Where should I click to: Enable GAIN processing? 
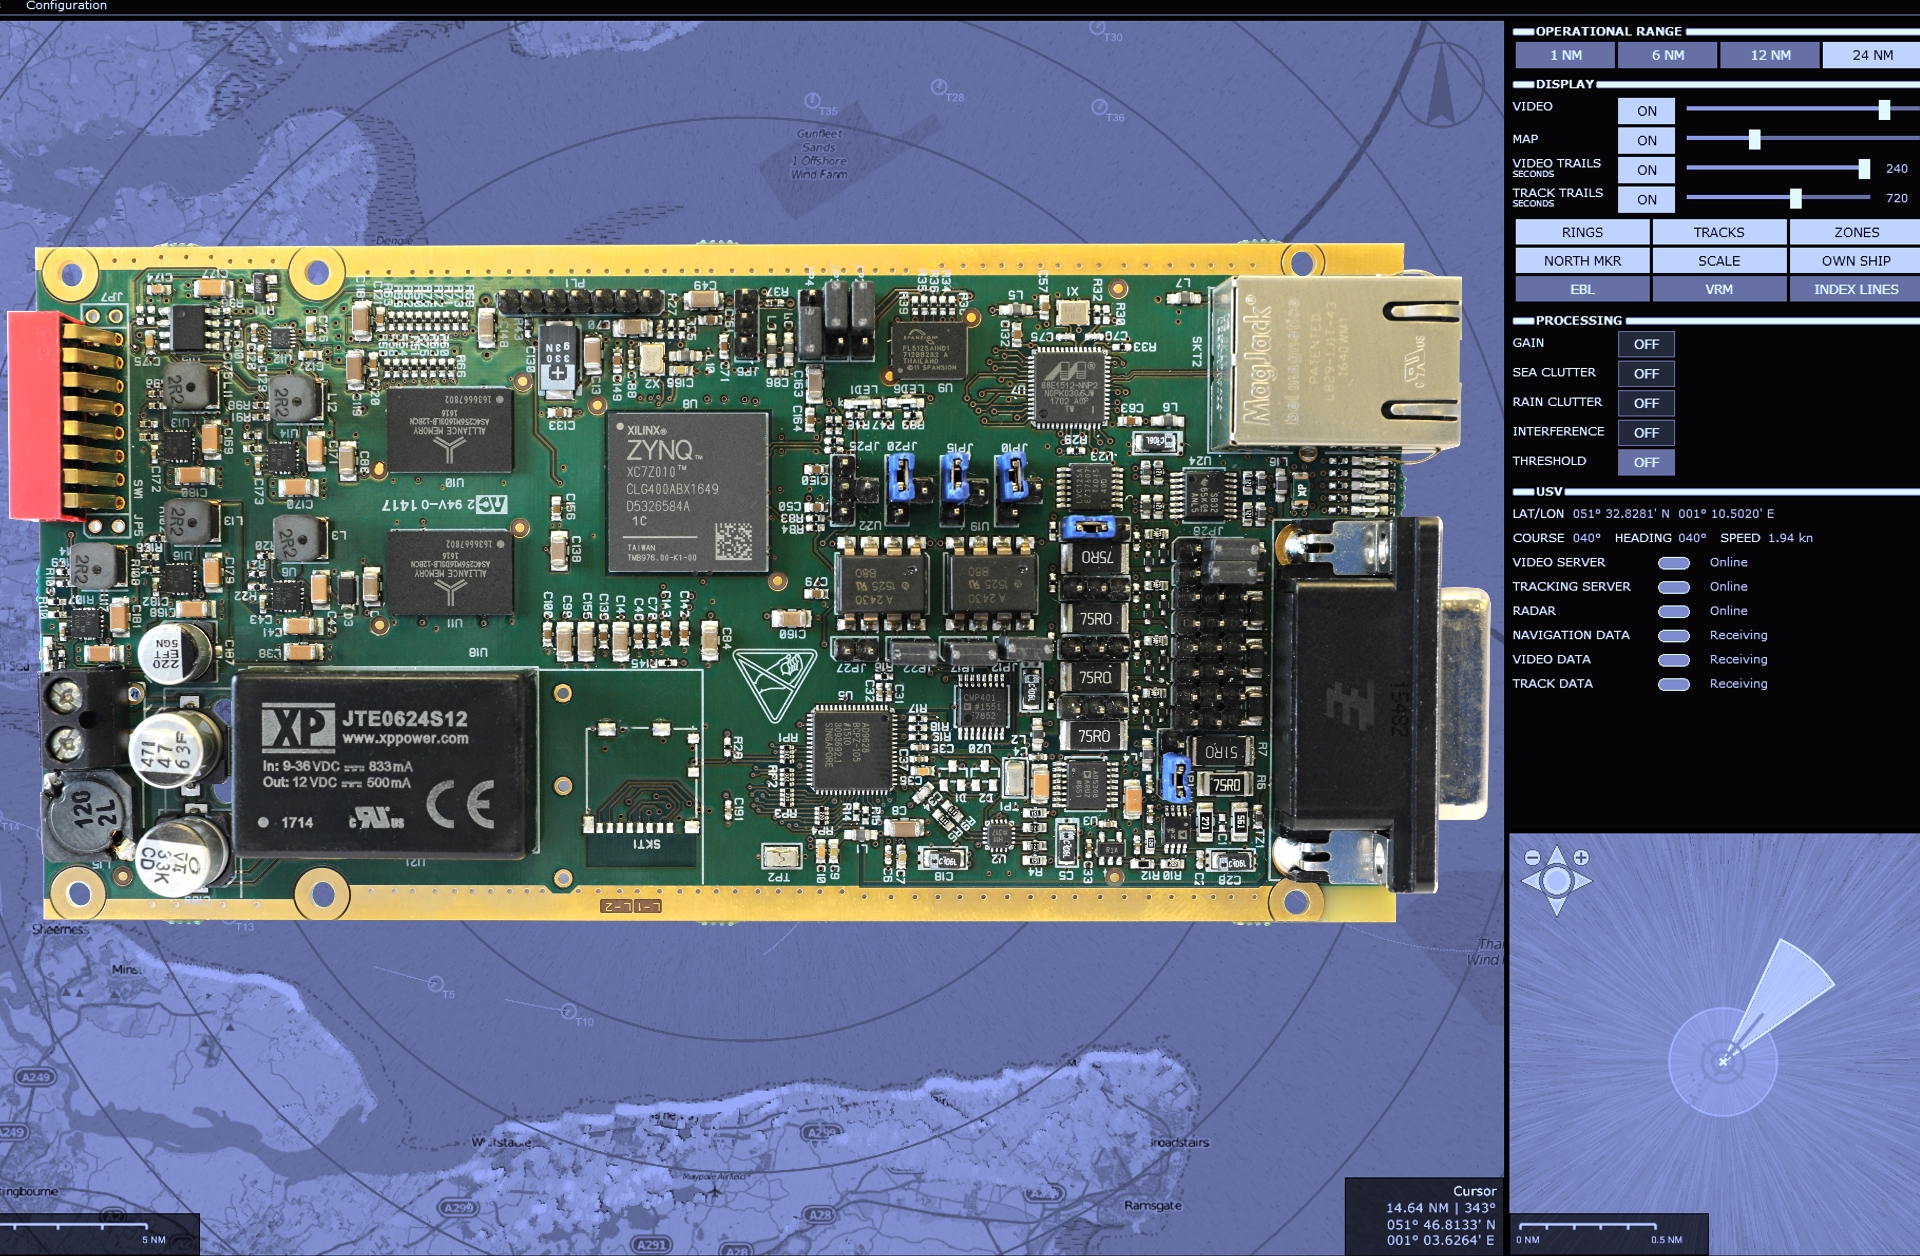pos(1646,344)
